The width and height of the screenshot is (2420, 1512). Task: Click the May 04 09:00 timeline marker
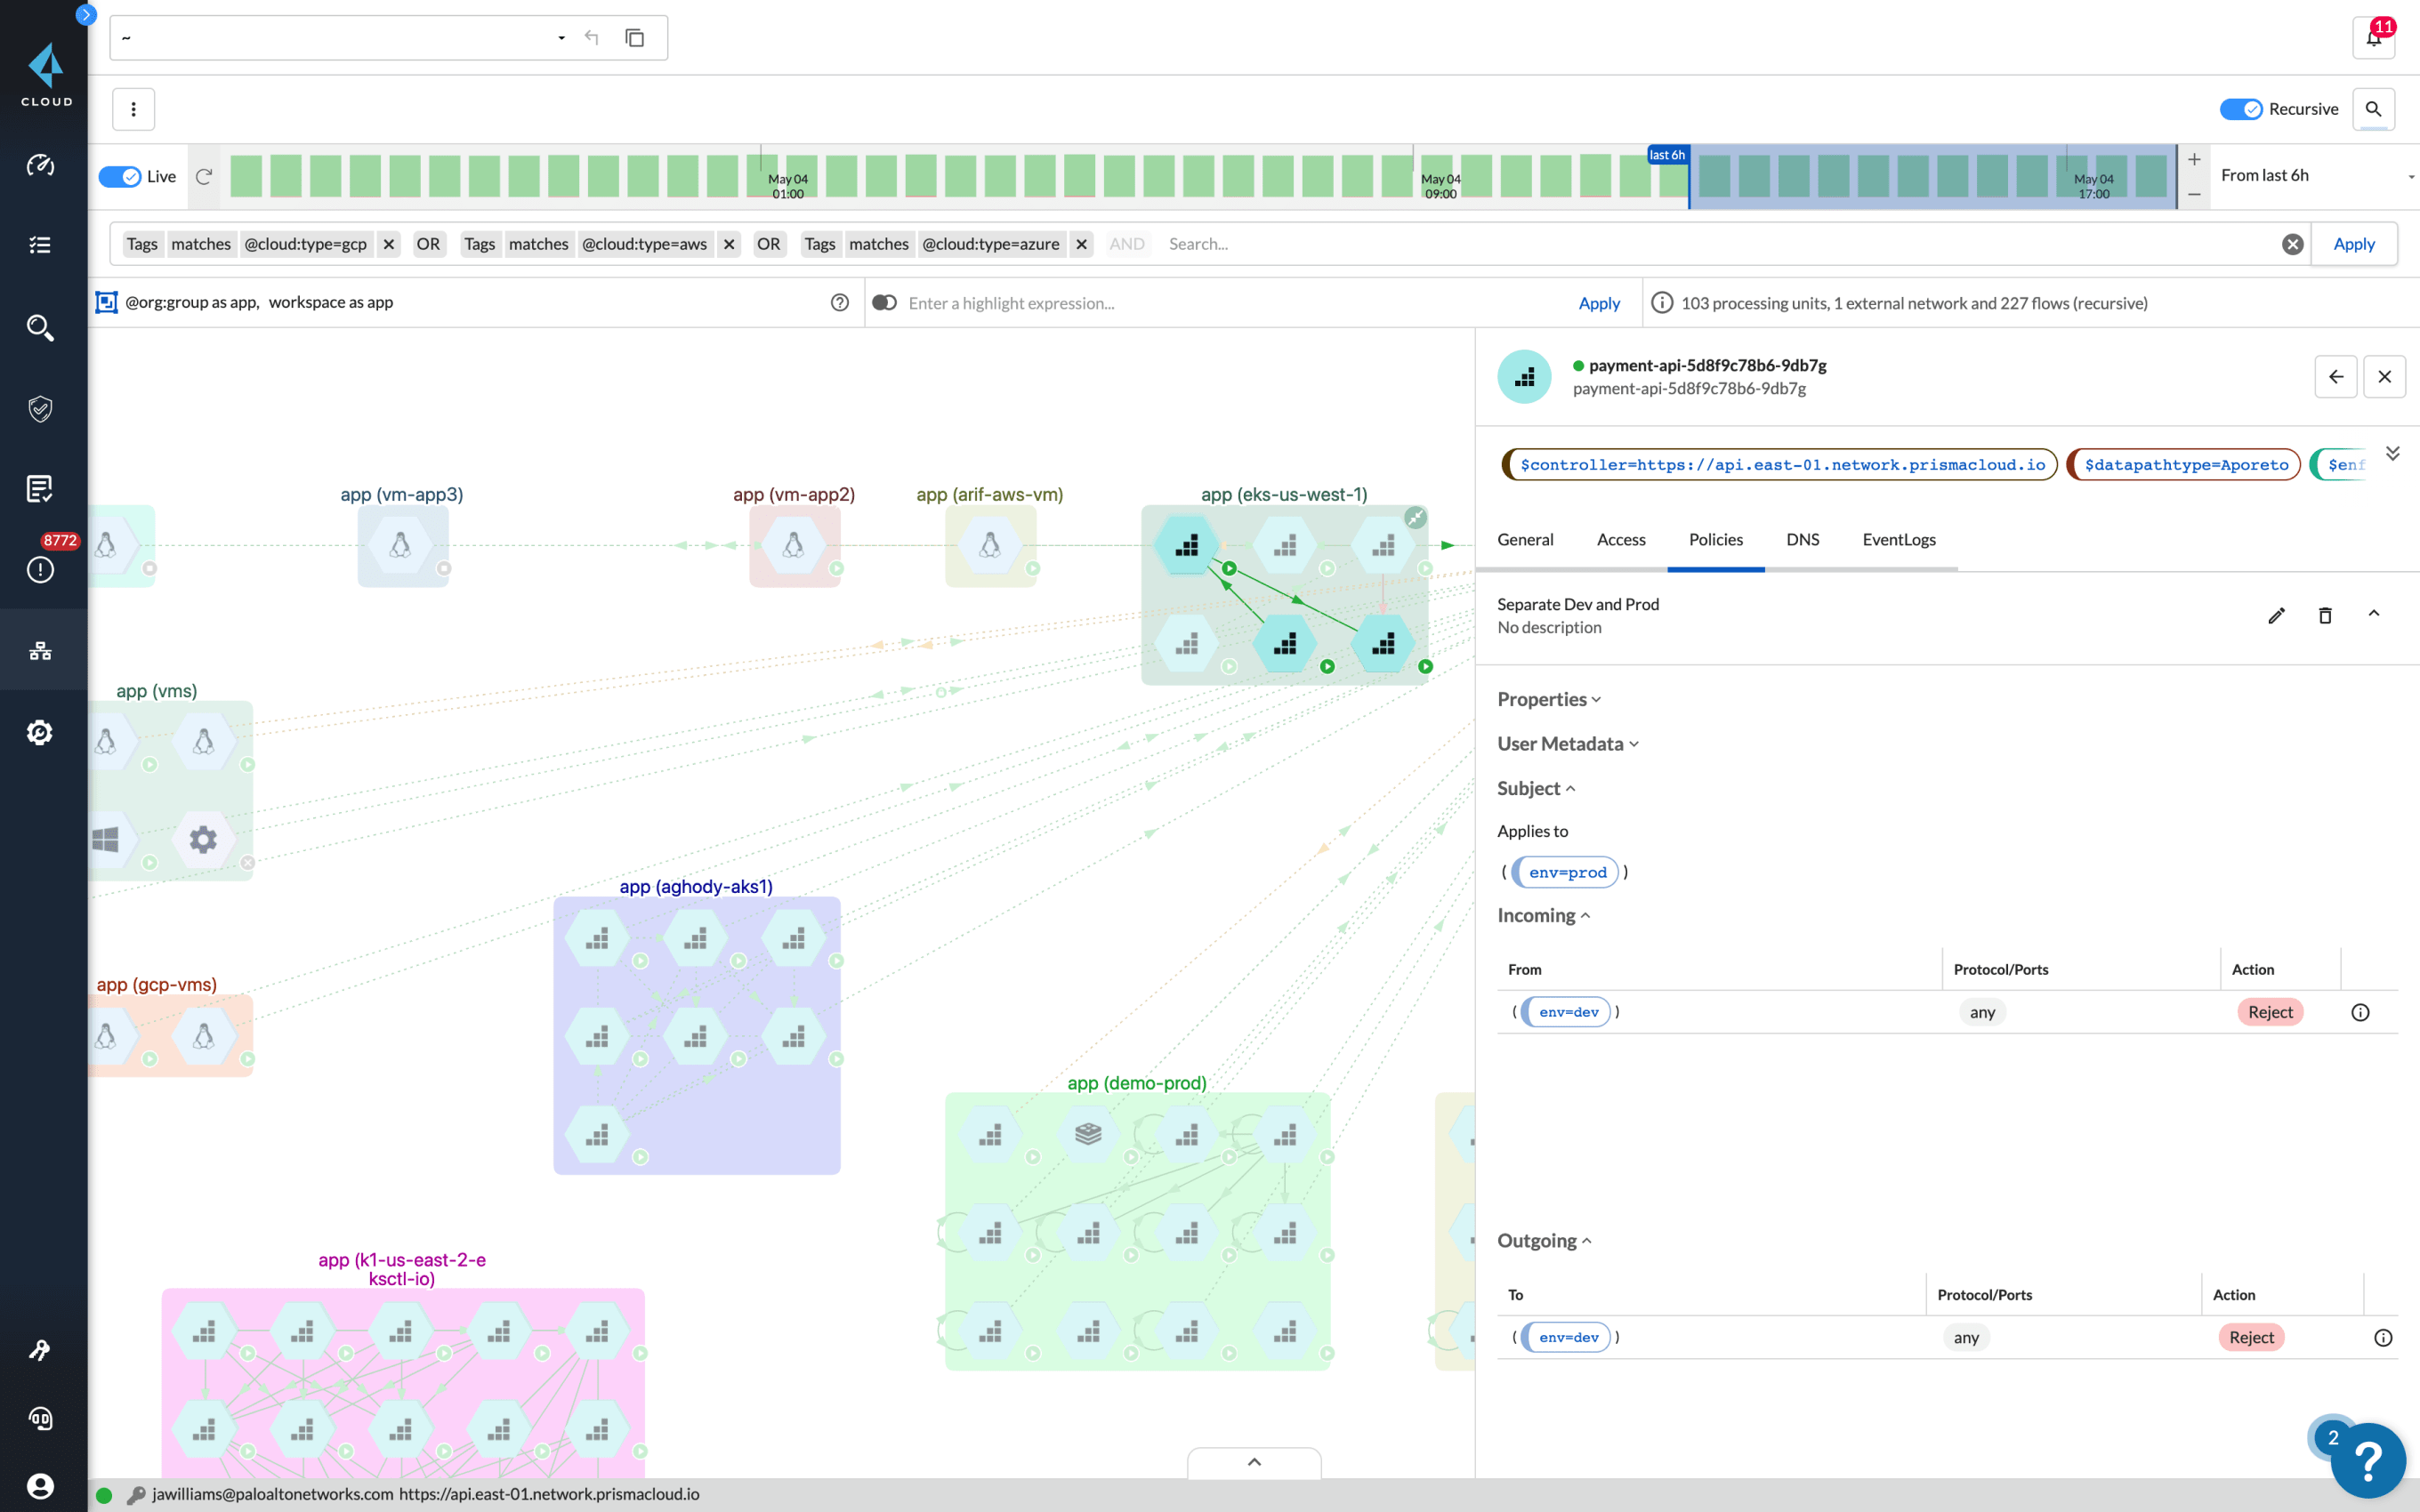[1440, 185]
